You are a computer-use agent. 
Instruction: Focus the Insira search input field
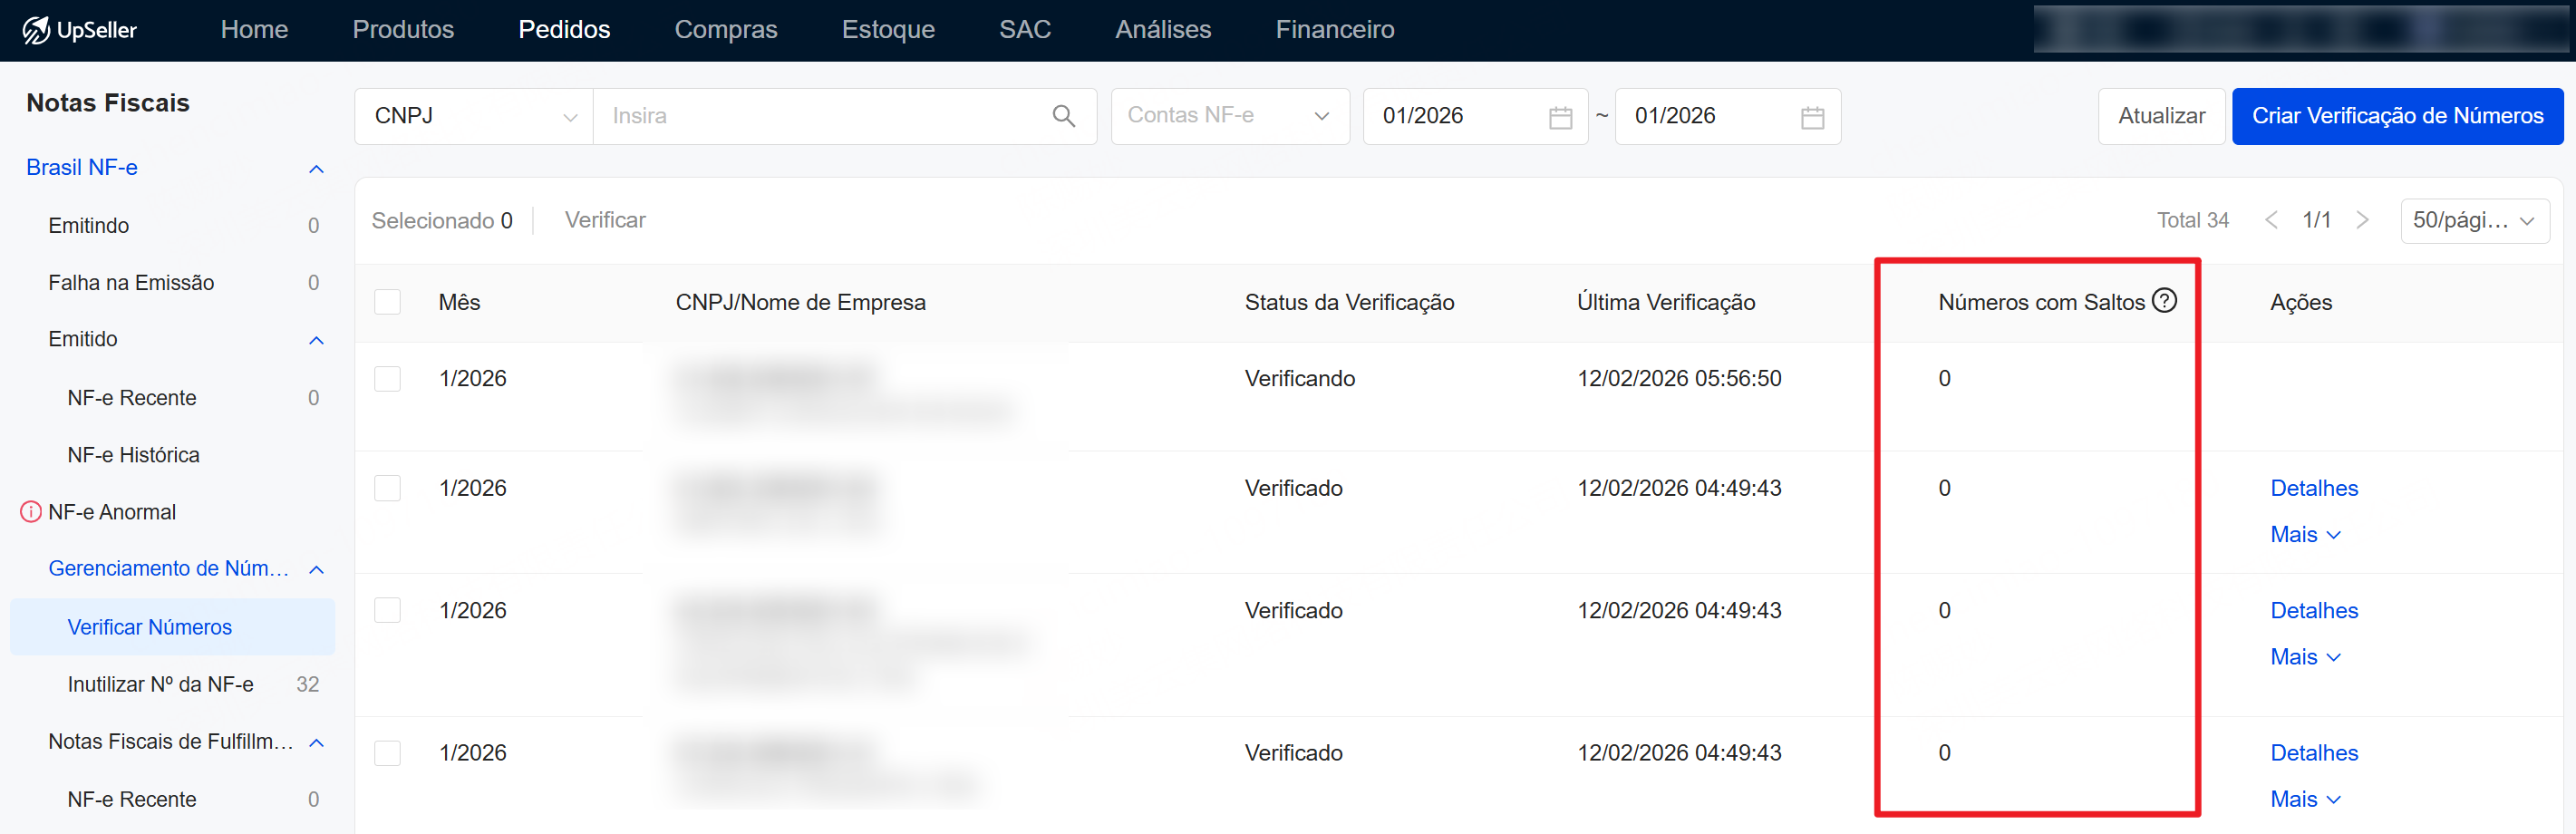click(820, 116)
